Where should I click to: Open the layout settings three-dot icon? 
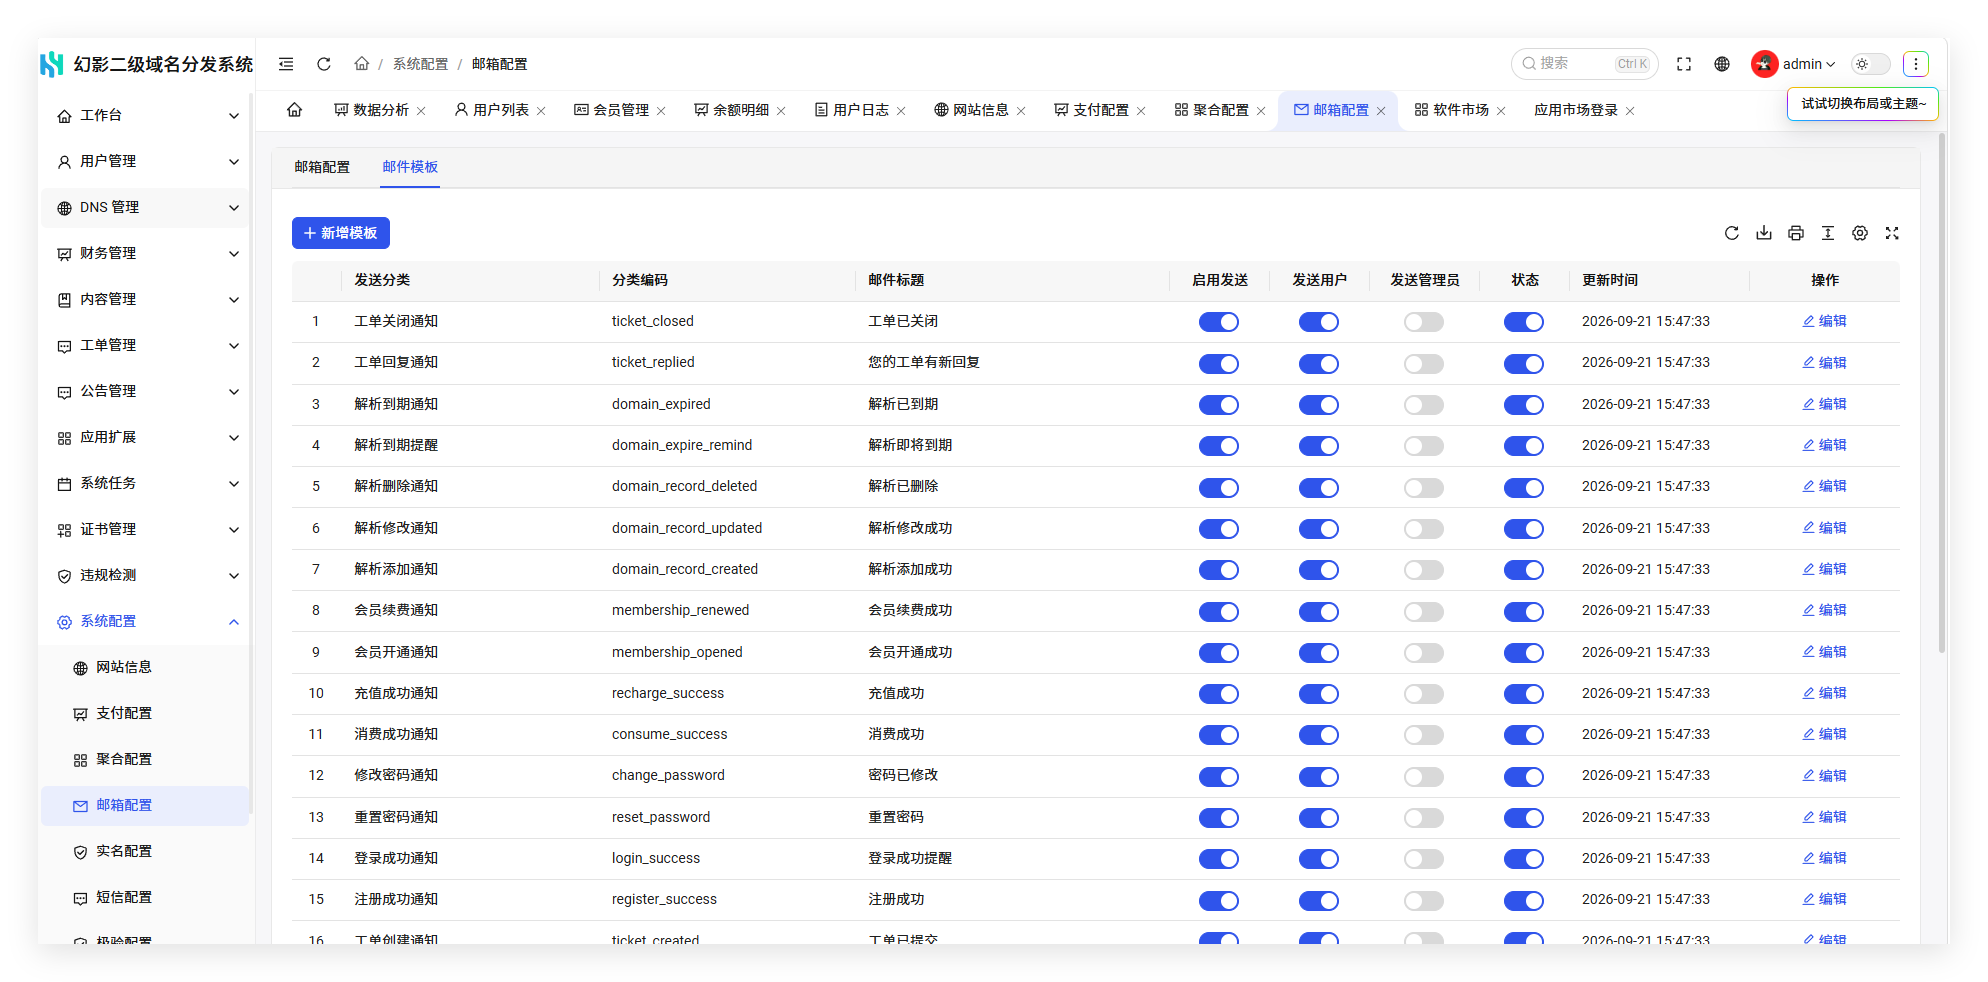[1916, 64]
